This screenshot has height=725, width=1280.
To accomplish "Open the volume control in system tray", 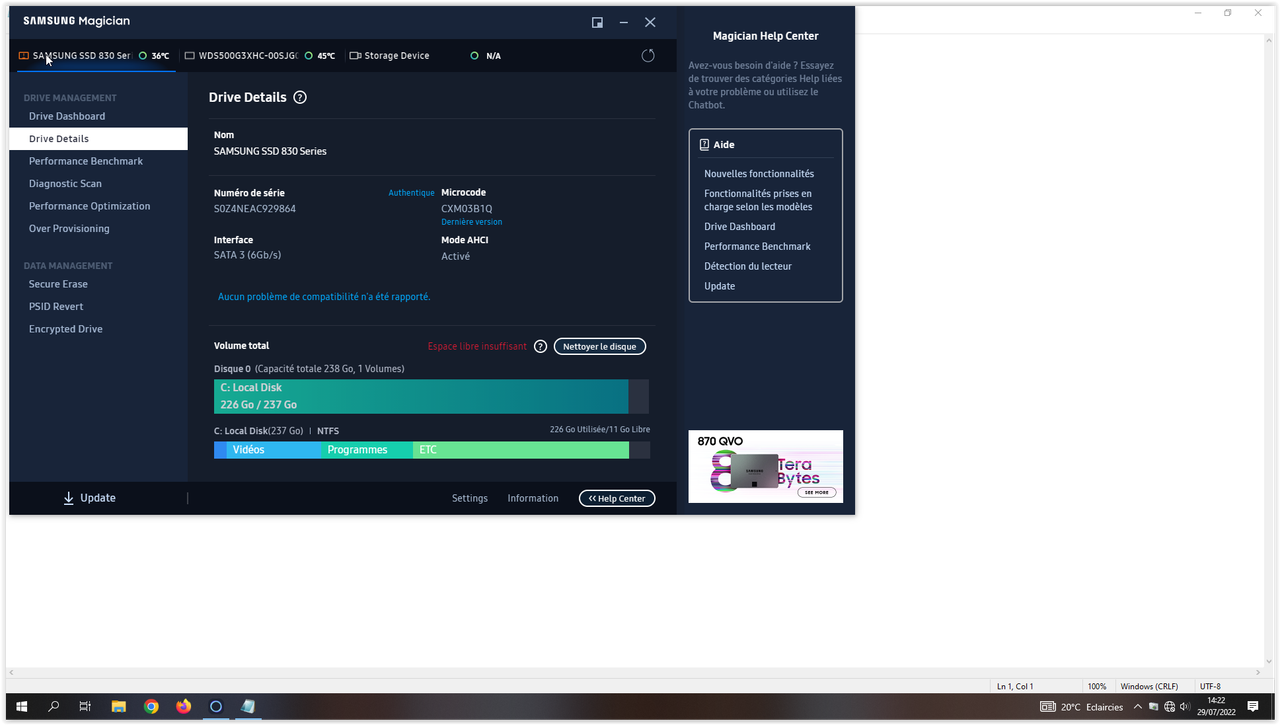I will tap(1184, 707).
